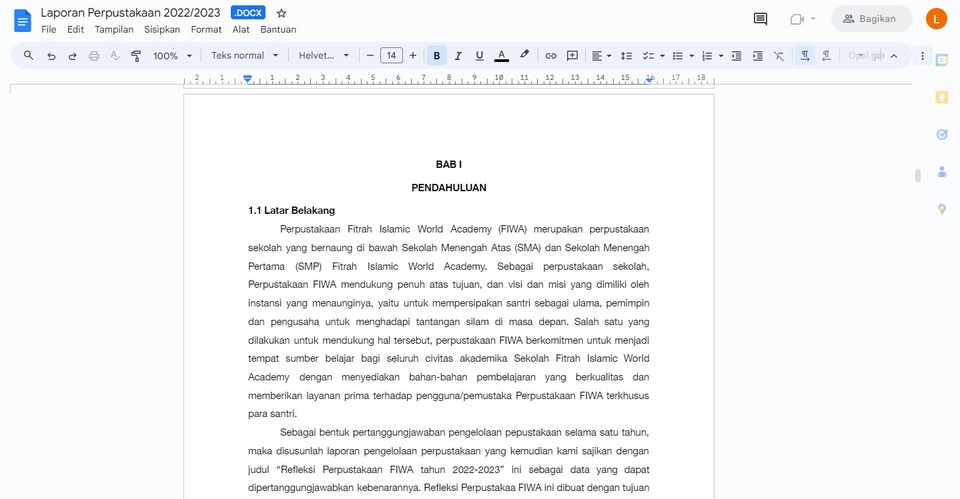Open Google Tasks side panel
The height and width of the screenshot is (499, 960).
942,135
